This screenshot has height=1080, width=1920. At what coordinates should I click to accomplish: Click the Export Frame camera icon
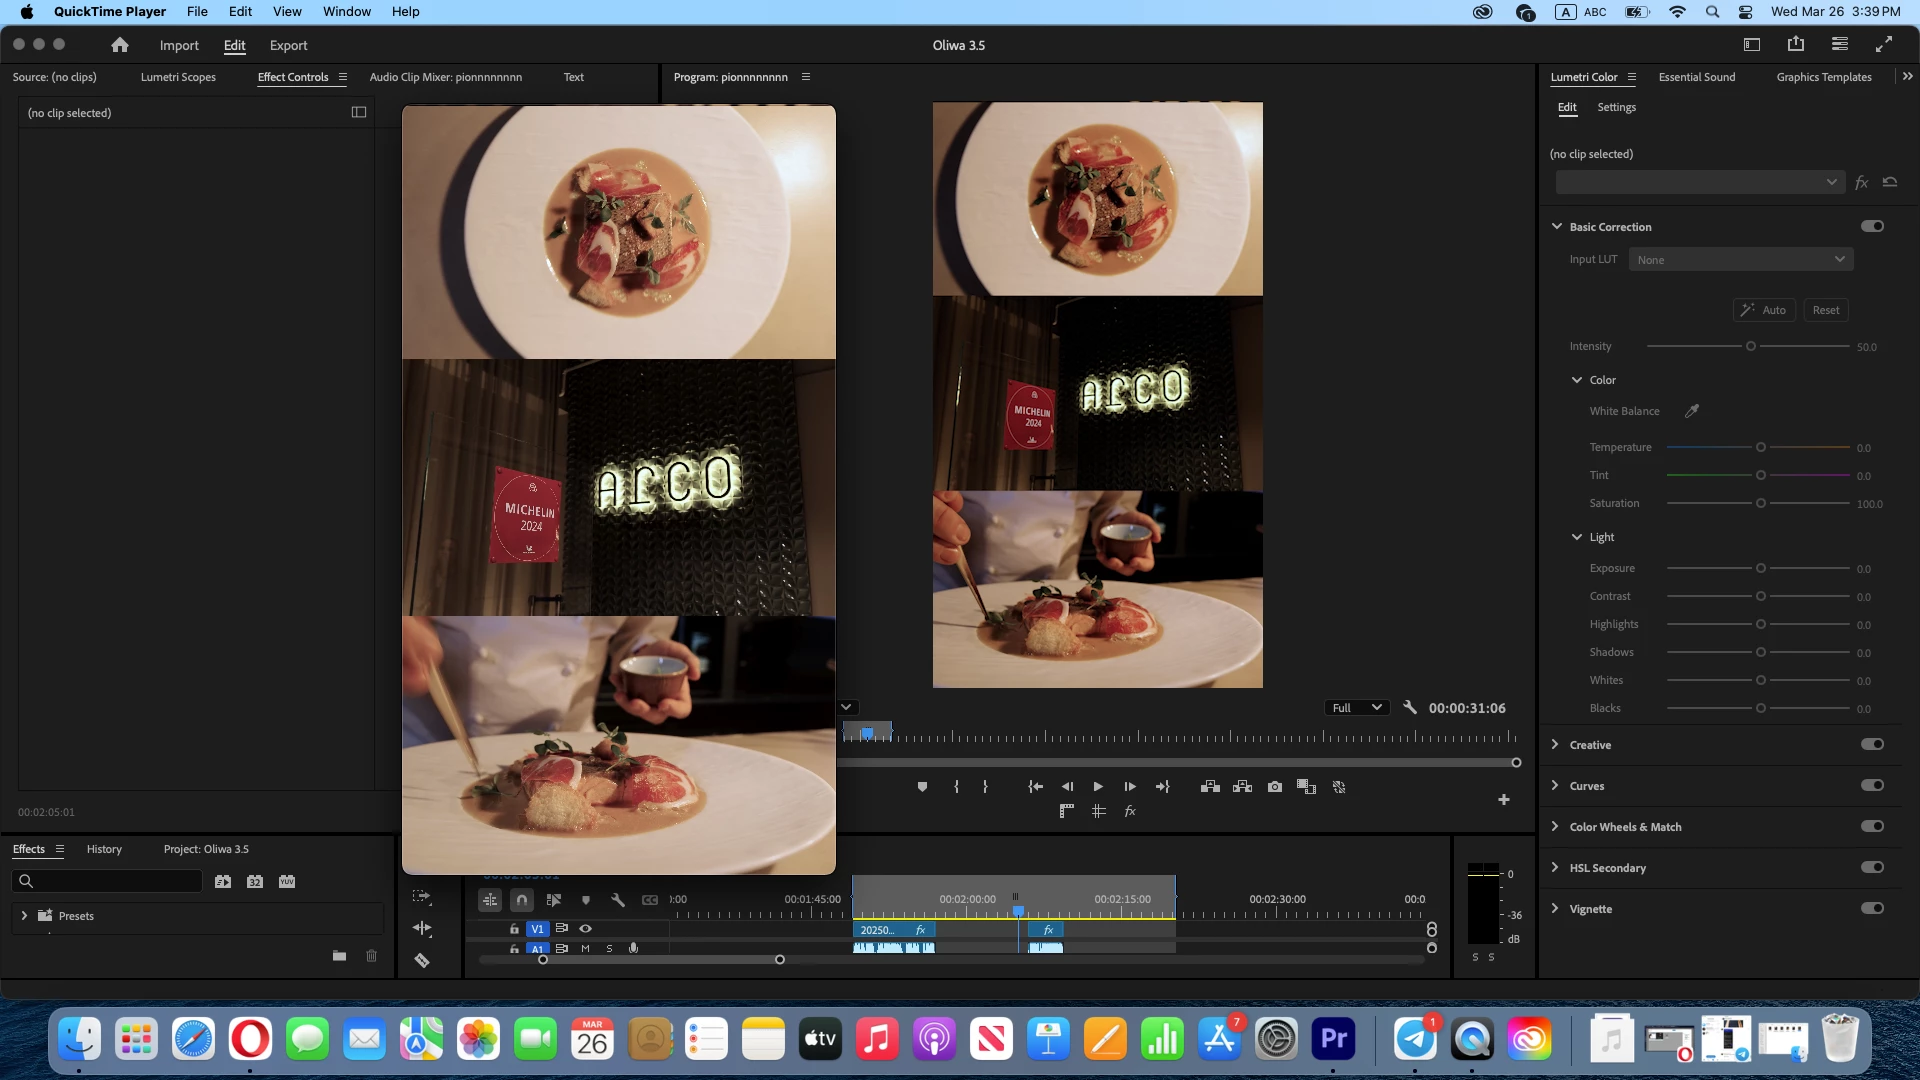1274,787
